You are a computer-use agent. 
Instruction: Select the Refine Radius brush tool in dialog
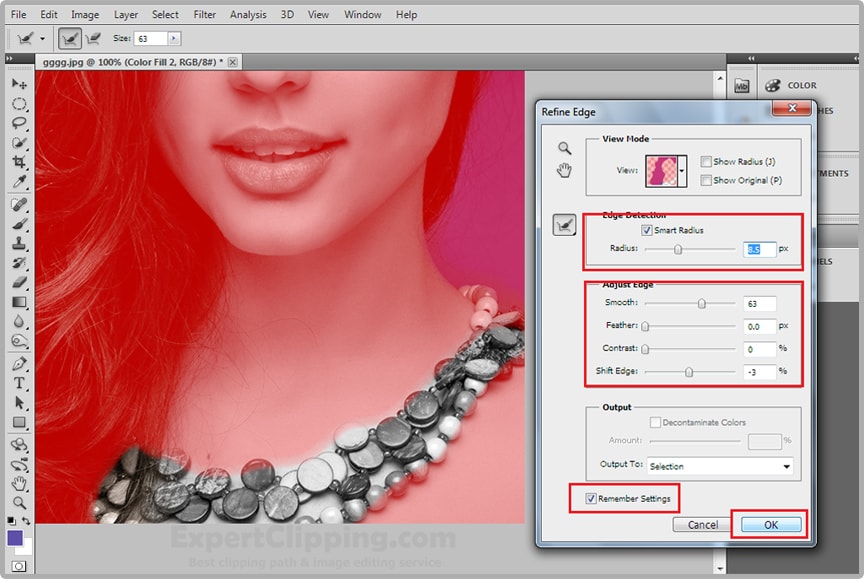[x=565, y=226]
